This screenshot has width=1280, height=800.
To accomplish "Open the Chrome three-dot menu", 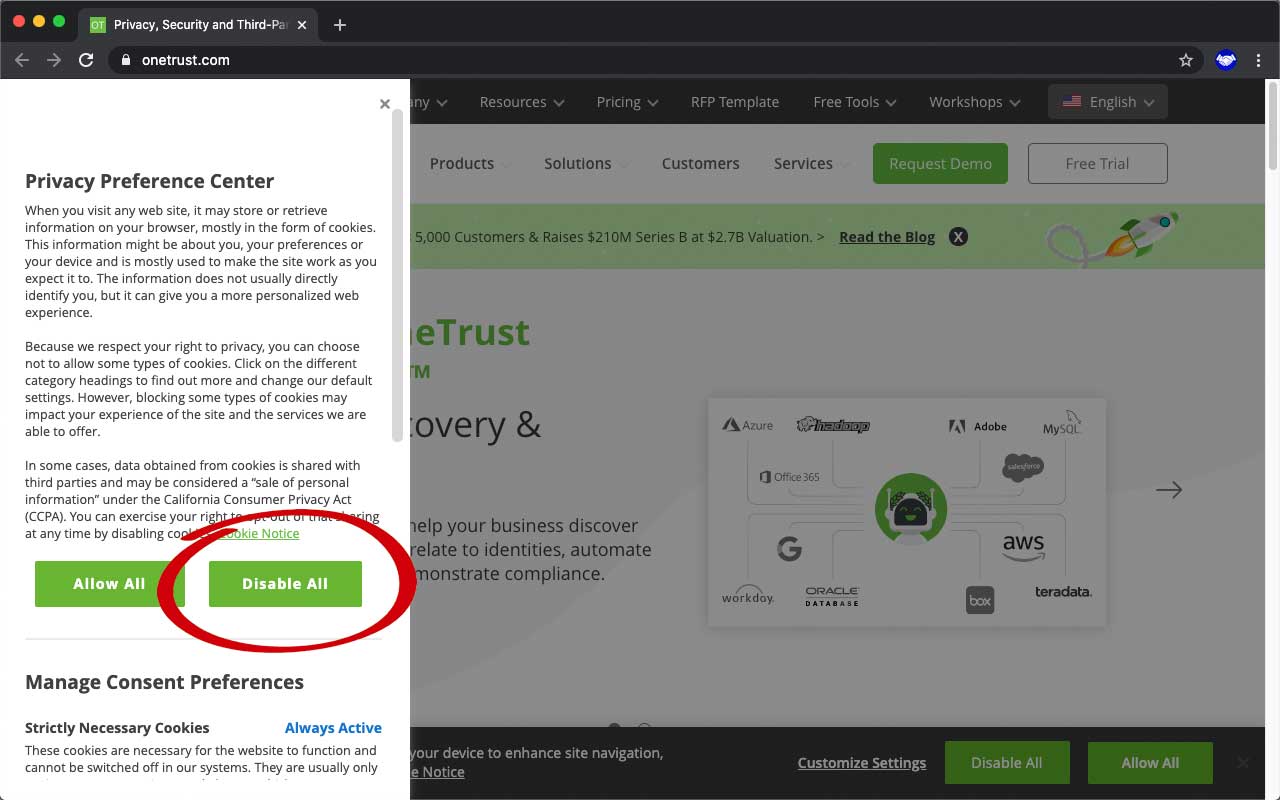I will coord(1258,60).
